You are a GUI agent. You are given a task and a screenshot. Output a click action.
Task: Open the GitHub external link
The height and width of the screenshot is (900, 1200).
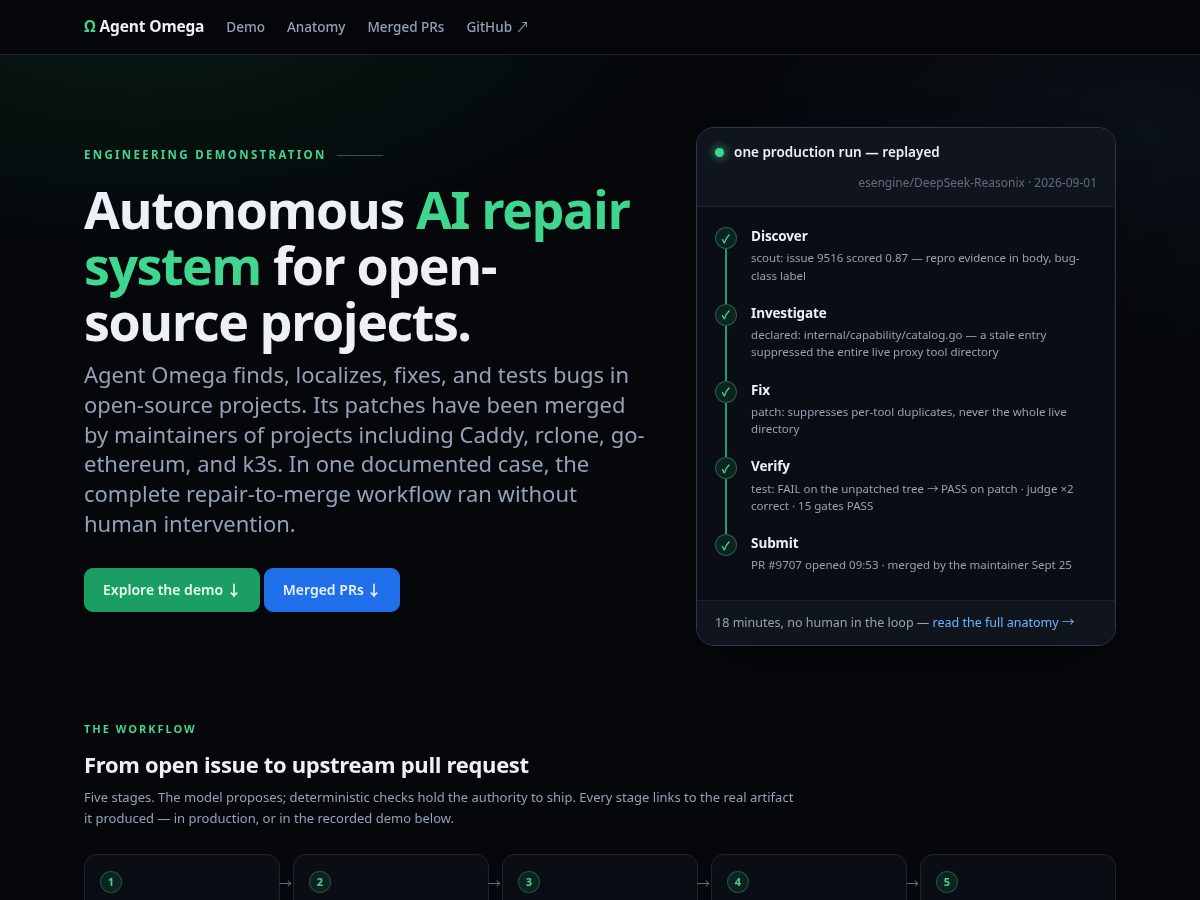[497, 27]
